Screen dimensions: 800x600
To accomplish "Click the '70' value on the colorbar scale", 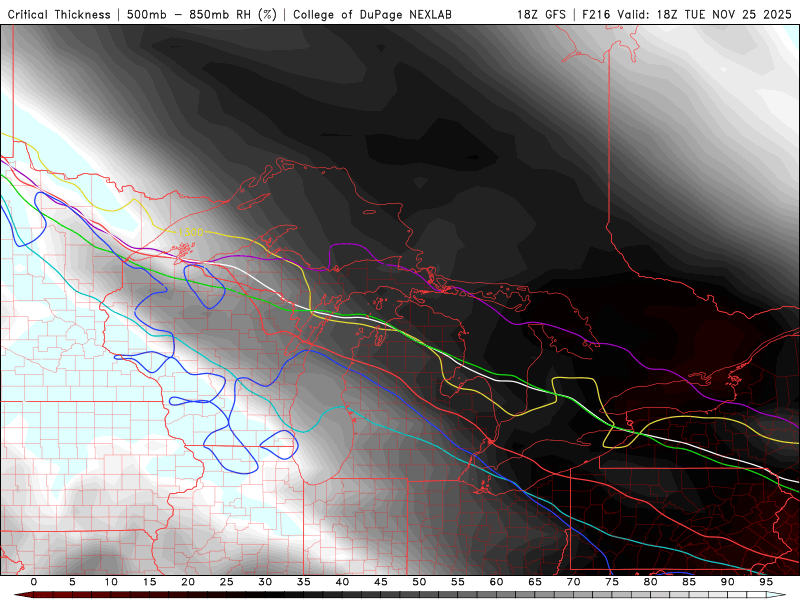I will tap(573, 582).
